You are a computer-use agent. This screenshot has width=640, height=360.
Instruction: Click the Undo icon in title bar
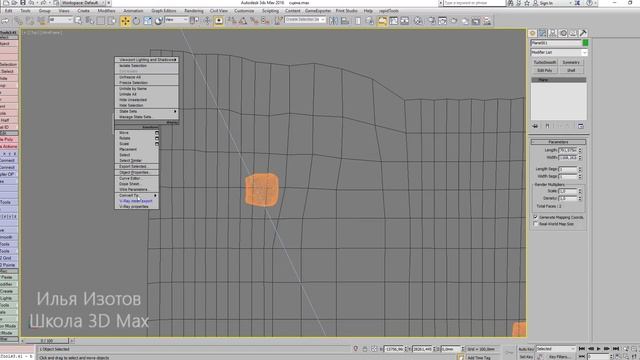click(32, 3)
